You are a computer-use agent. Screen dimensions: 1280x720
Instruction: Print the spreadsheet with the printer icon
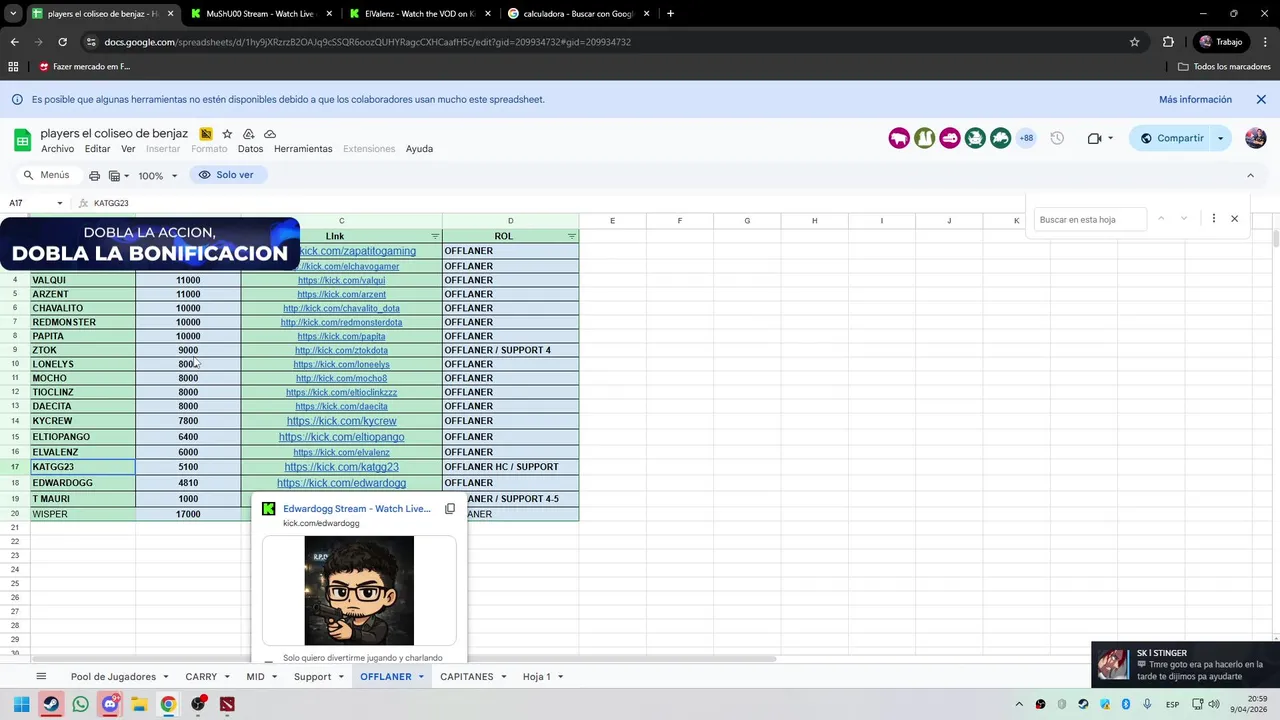[94, 175]
